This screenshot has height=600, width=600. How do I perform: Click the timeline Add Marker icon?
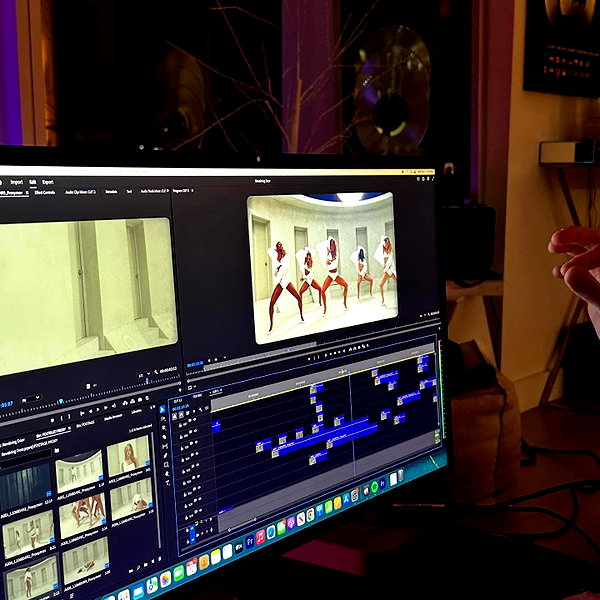194,411
